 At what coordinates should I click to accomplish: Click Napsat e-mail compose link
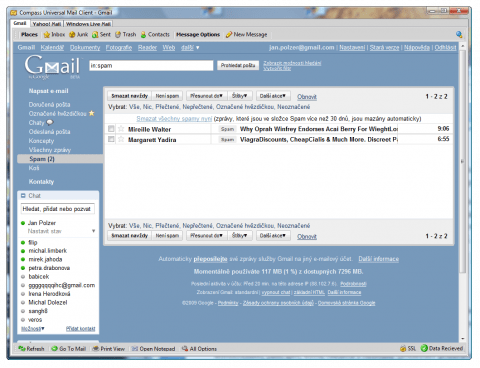[x=48, y=91]
